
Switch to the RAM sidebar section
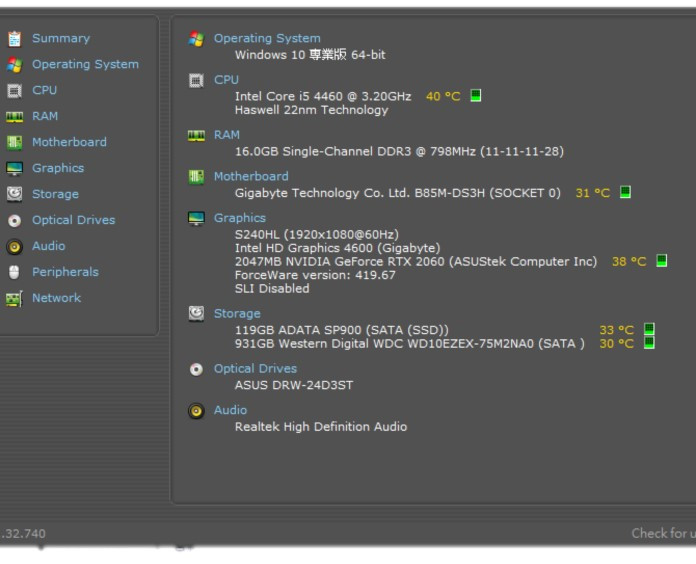click(45, 116)
